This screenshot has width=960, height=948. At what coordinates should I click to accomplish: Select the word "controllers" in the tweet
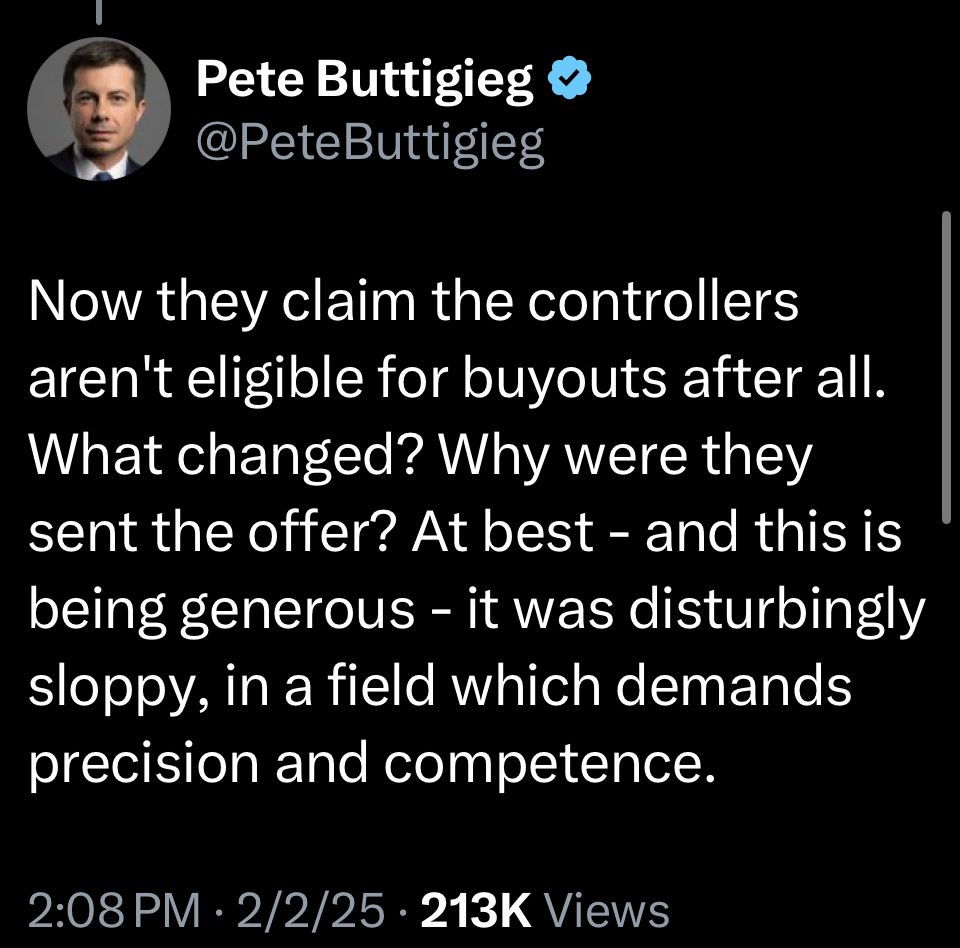[663, 301]
